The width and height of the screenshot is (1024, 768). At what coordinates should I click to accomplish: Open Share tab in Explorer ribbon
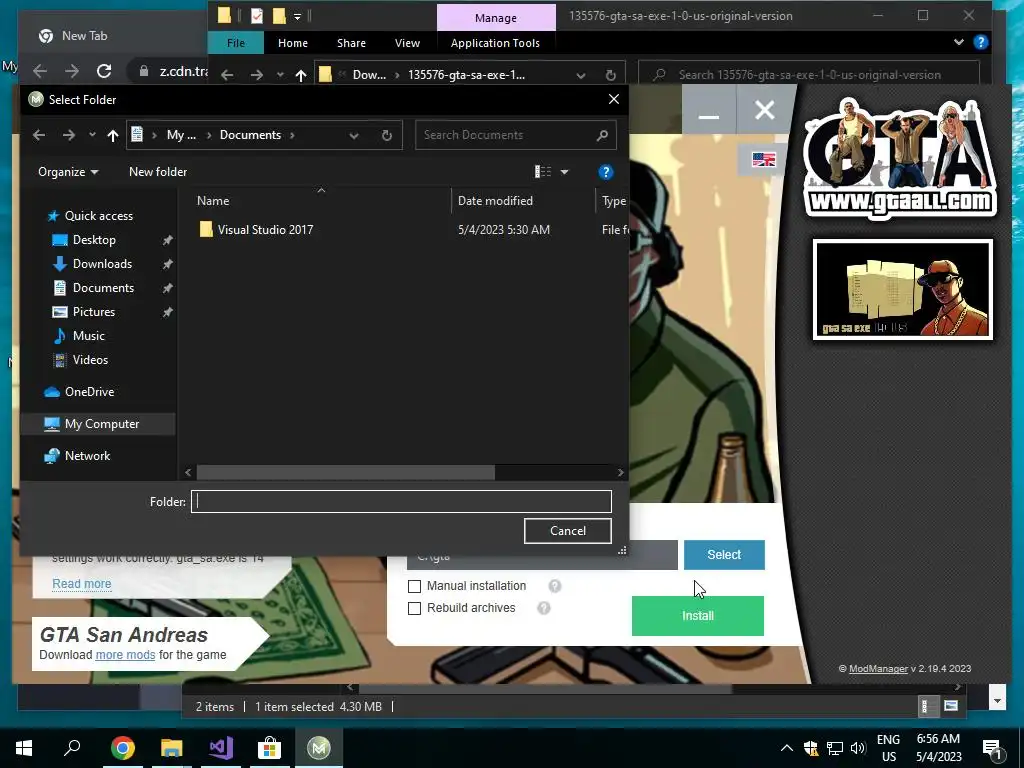[351, 43]
